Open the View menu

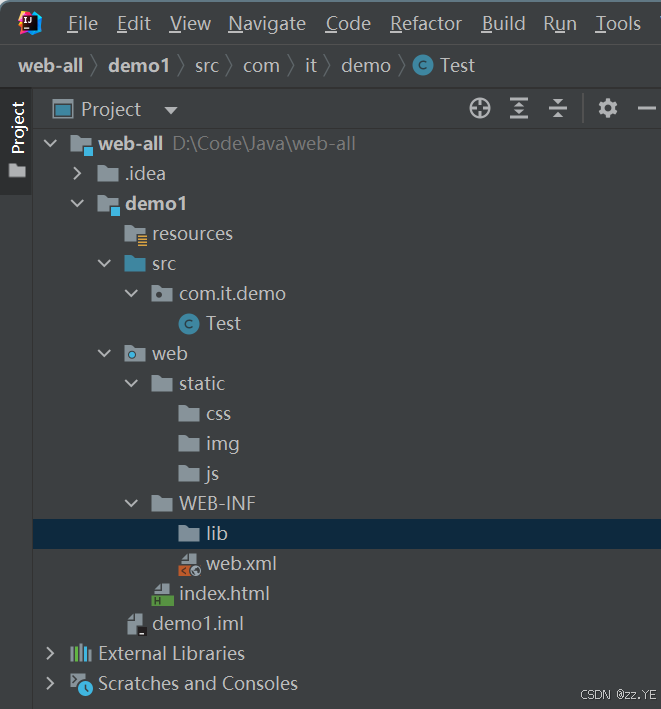(190, 24)
